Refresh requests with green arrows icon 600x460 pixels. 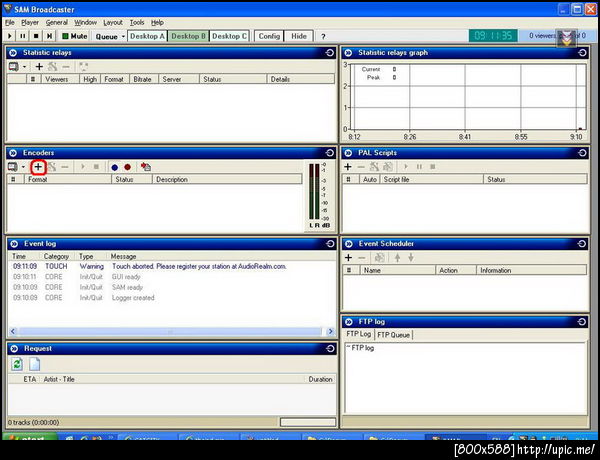[17, 364]
